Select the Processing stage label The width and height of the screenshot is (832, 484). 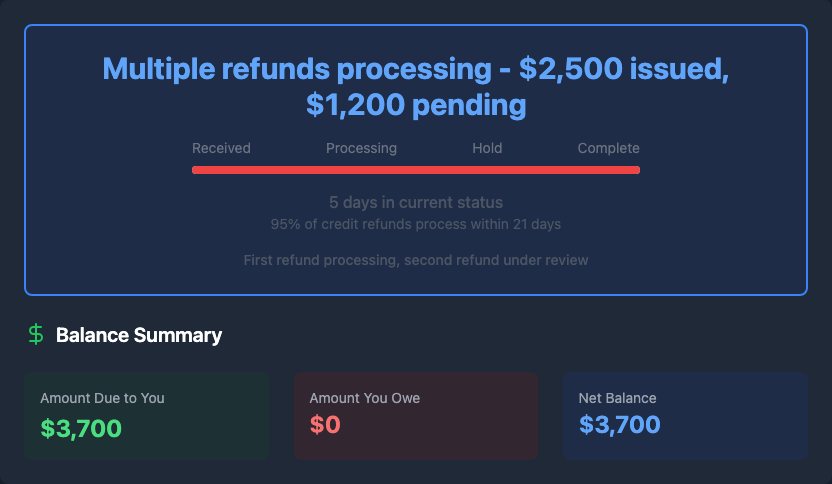pos(361,148)
